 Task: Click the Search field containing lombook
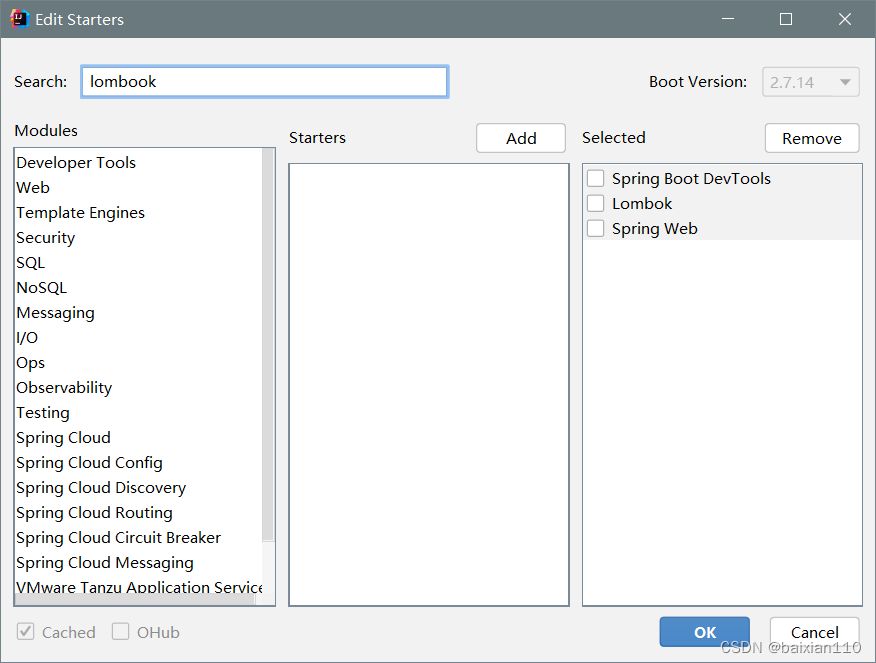[265, 82]
